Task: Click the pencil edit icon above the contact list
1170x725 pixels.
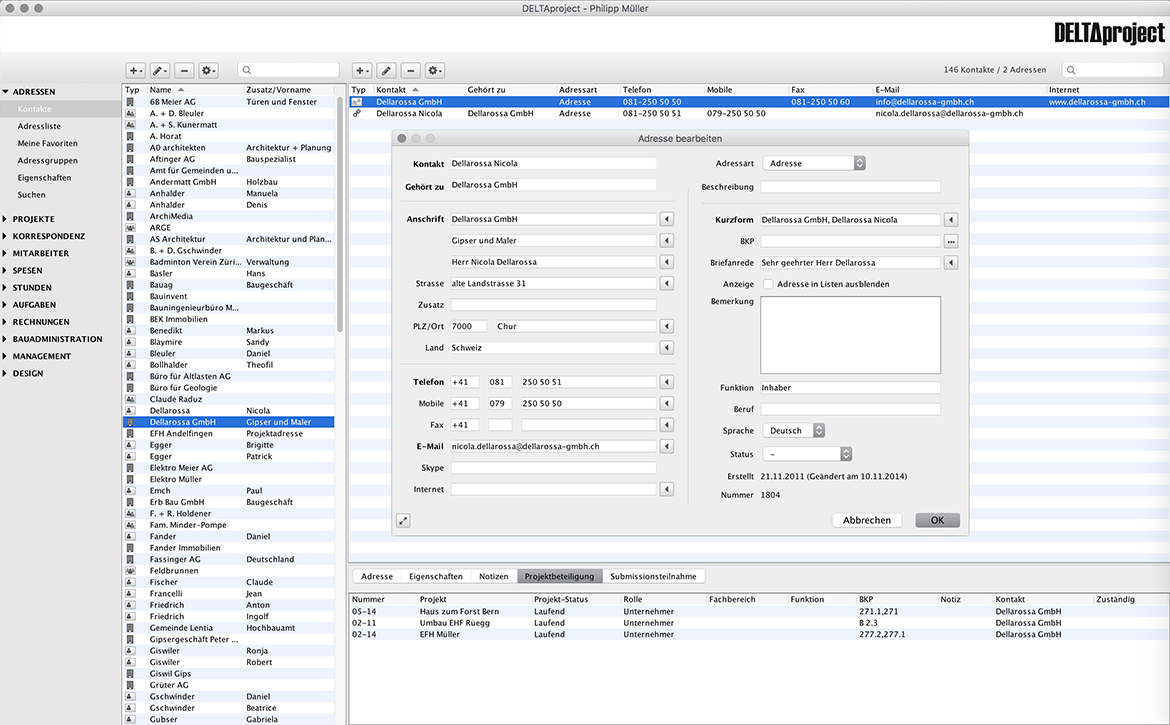Action: point(160,70)
